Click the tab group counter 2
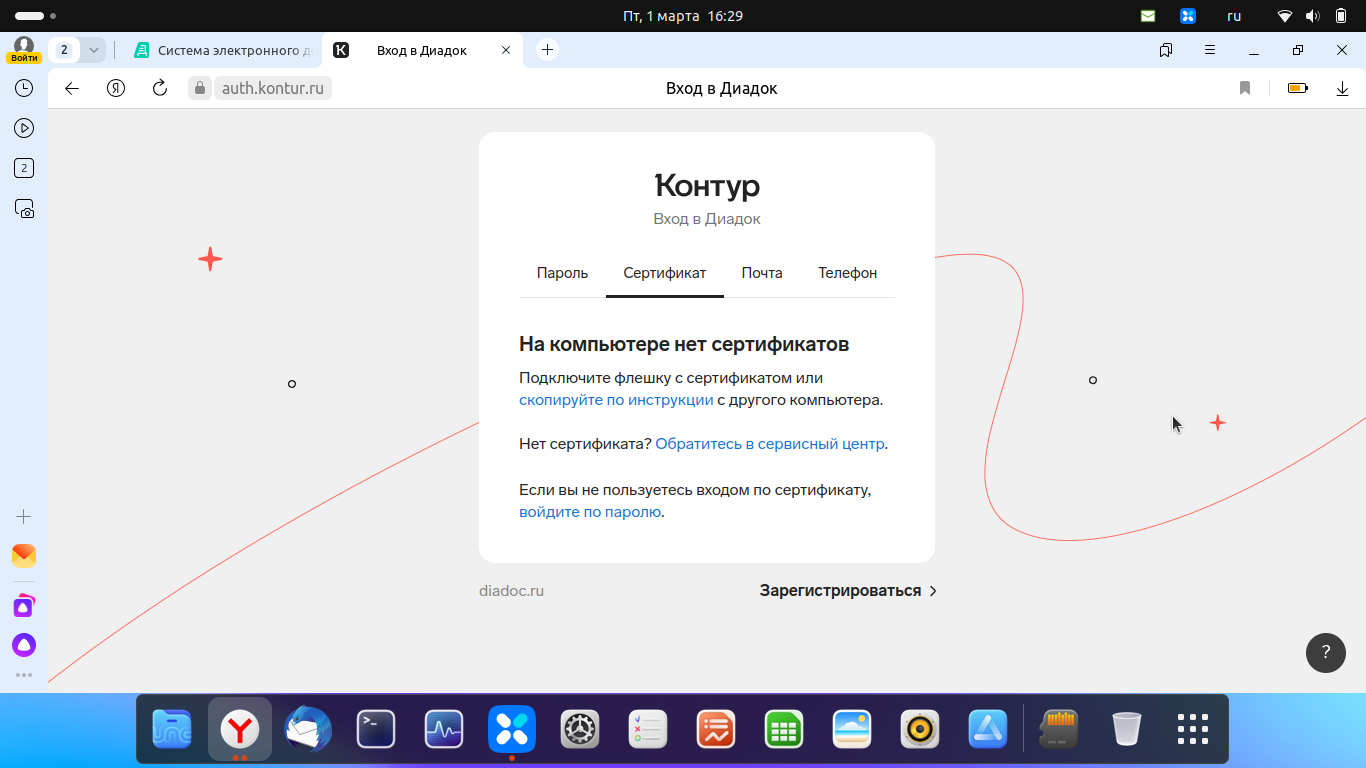 click(x=64, y=50)
